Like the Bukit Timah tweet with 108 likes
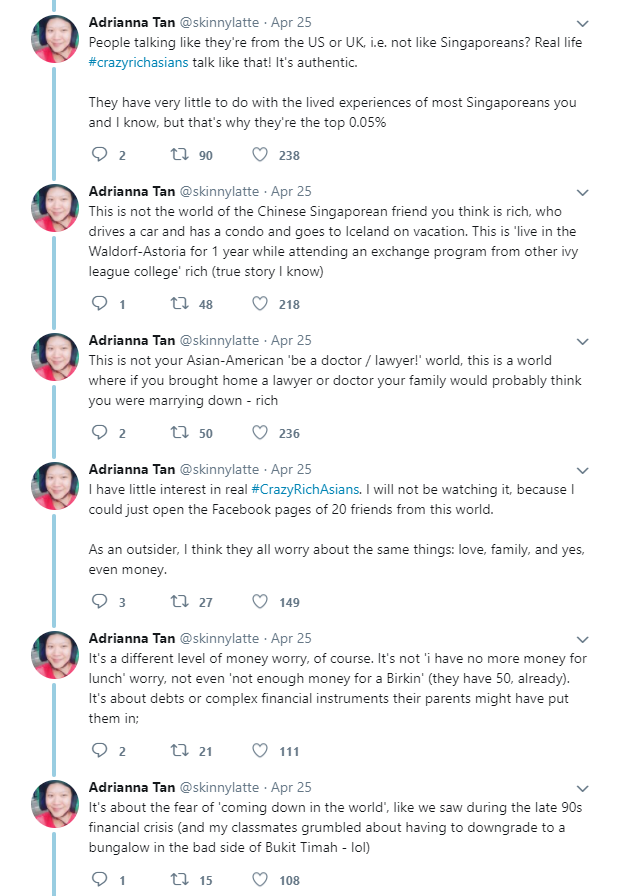This screenshot has height=896, width=619. pos(260,880)
